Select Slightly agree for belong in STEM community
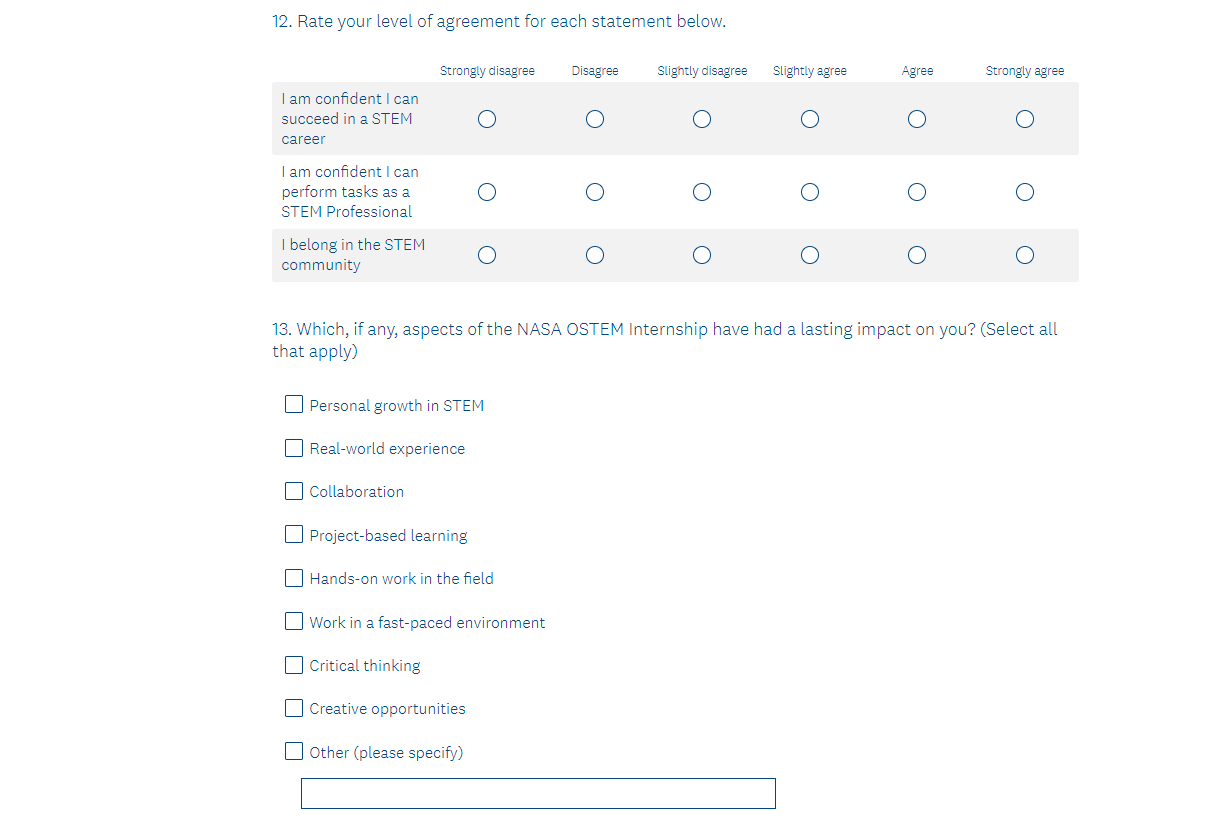This screenshot has height=834, width=1223. point(810,255)
